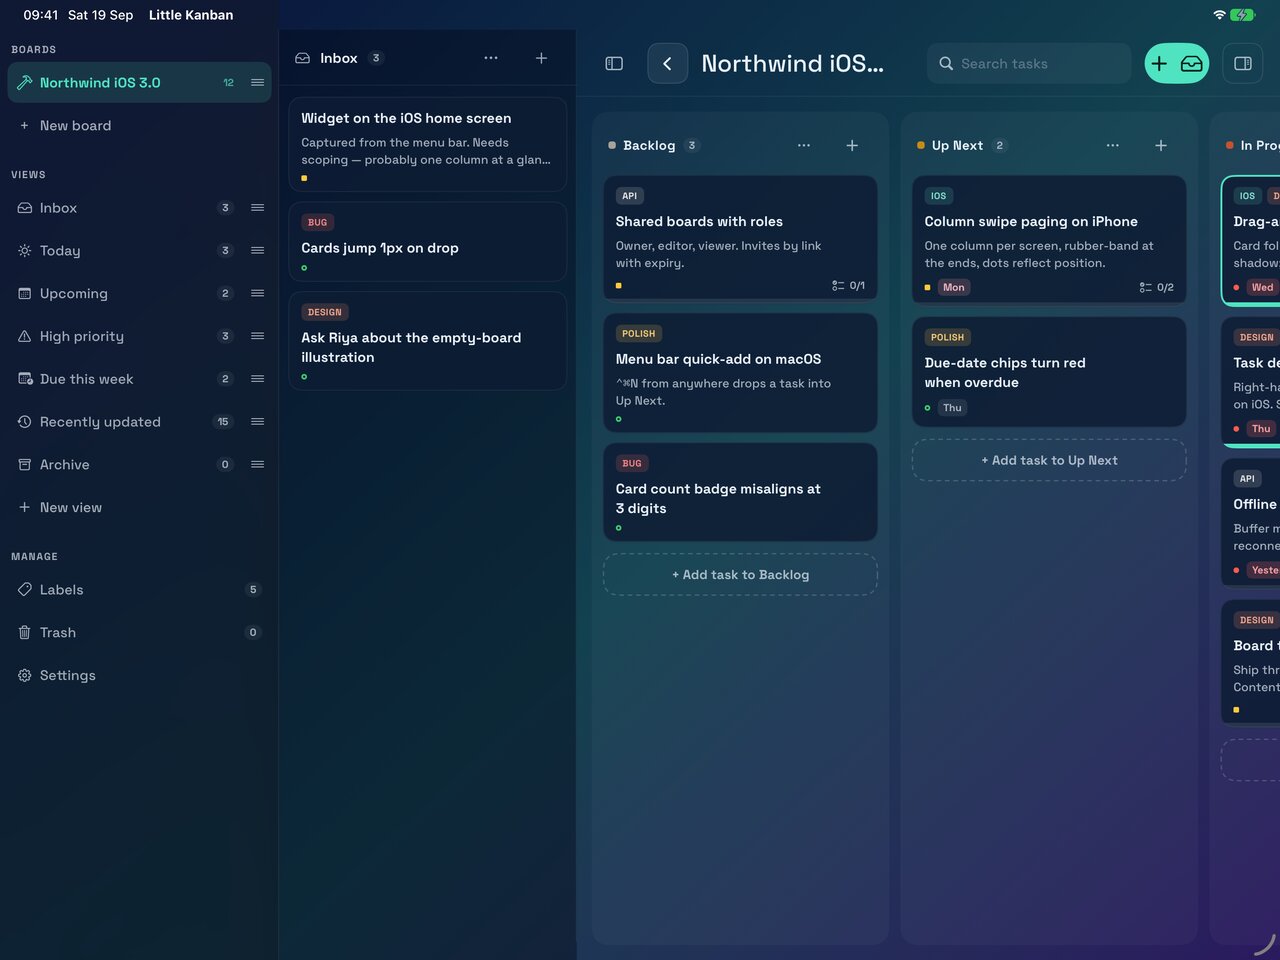Click the Northwind iOS 3.0 hammer icon
The height and width of the screenshot is (960, 1280).
[25, 83]
